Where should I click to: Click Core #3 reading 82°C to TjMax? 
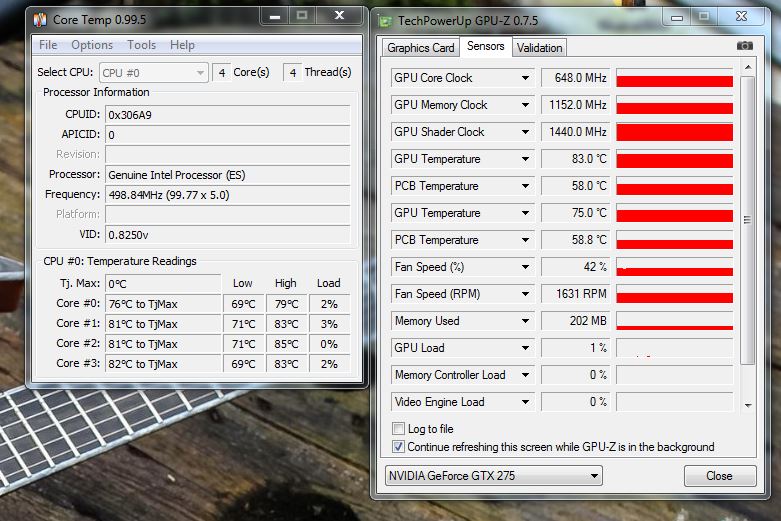coord(163,364)
